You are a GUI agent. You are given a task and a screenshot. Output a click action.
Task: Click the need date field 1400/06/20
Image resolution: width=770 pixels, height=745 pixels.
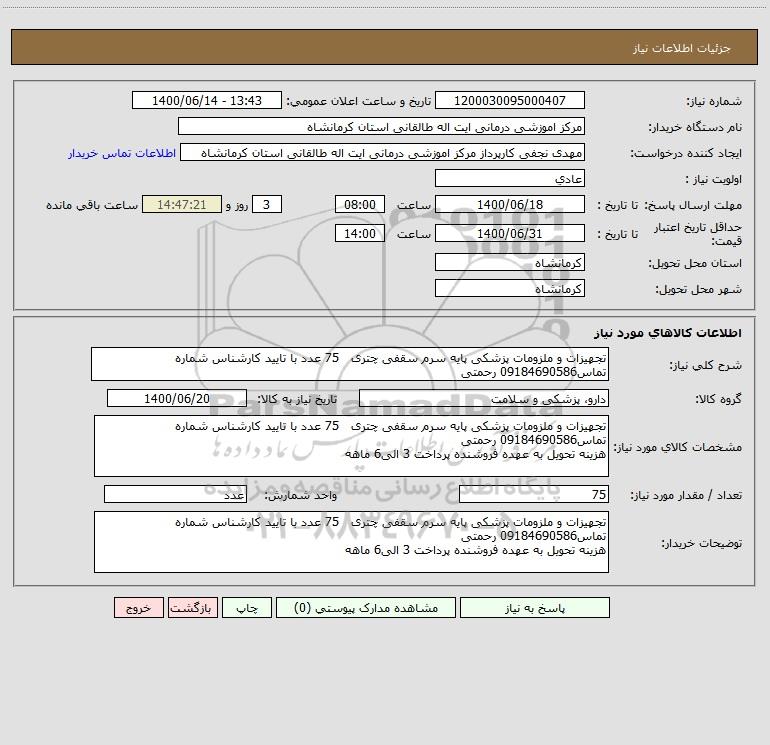pyautogui.click(x=177, y=398)
